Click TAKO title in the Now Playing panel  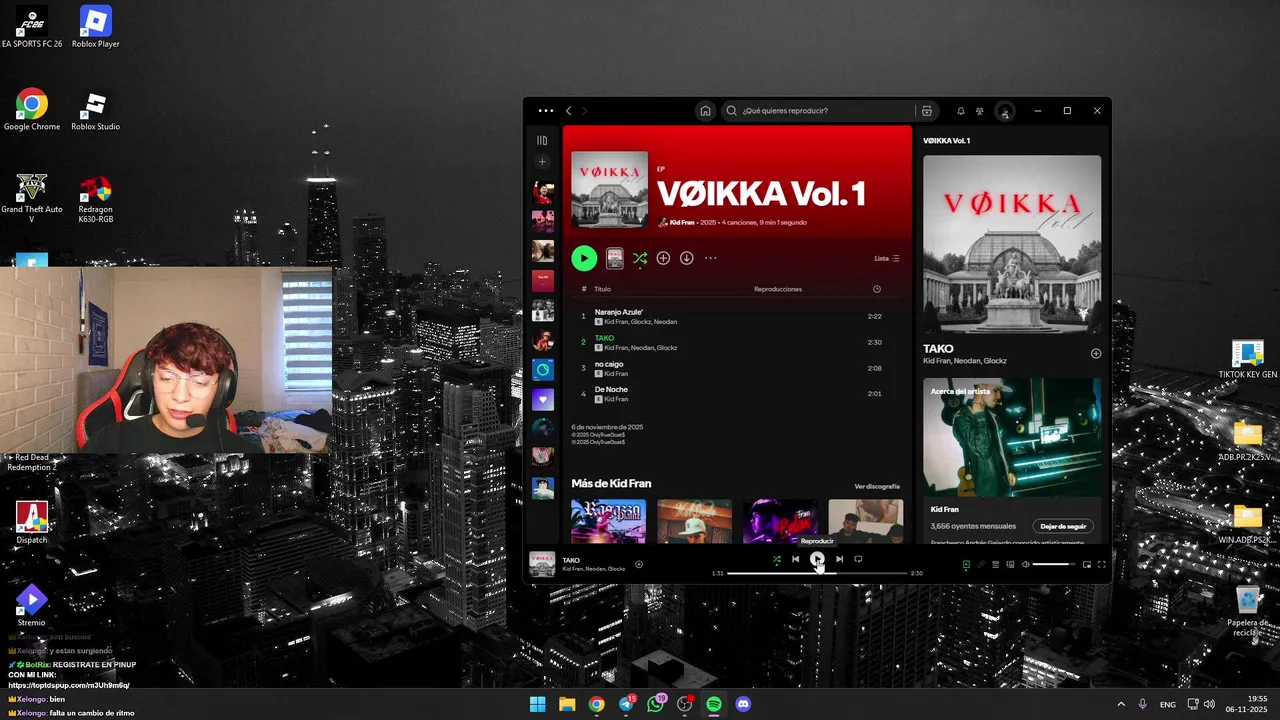tap(938, 349)
